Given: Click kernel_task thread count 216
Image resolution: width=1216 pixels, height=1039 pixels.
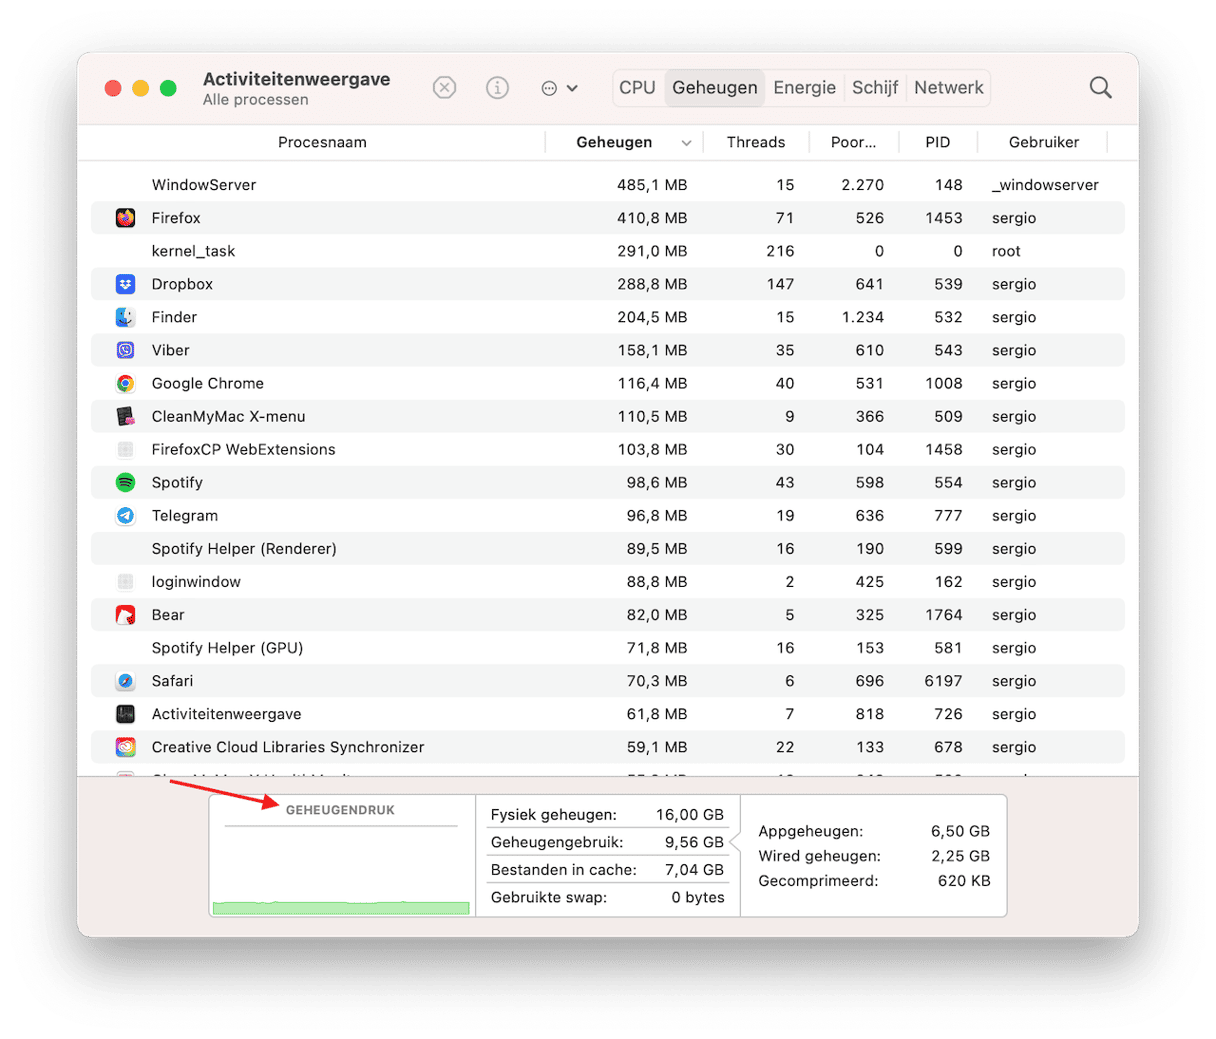Looking at the screenshot, I should [x=780, y=251].
